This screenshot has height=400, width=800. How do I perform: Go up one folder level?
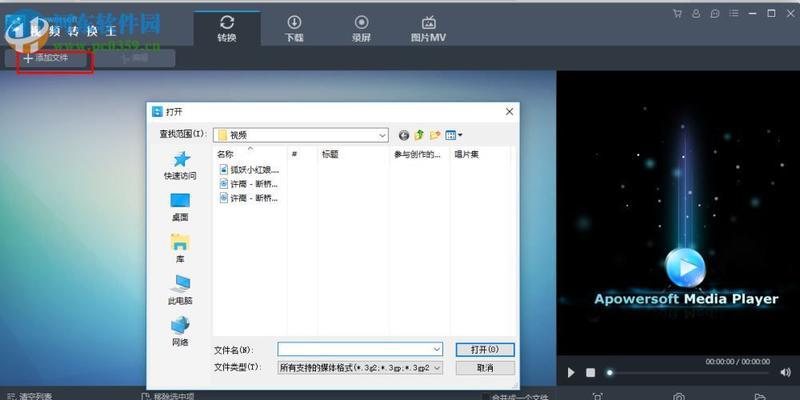419,135
